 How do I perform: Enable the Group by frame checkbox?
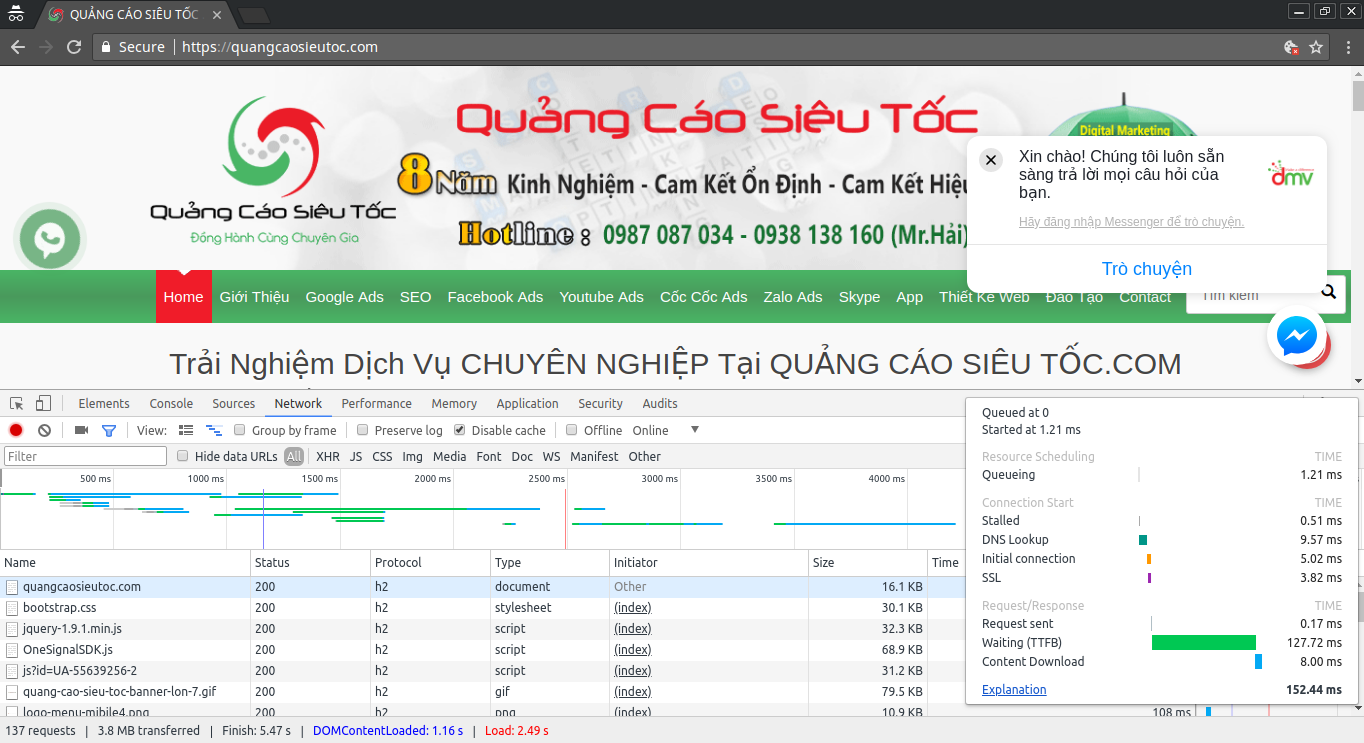pyautogui.click(x=240, y=430)
